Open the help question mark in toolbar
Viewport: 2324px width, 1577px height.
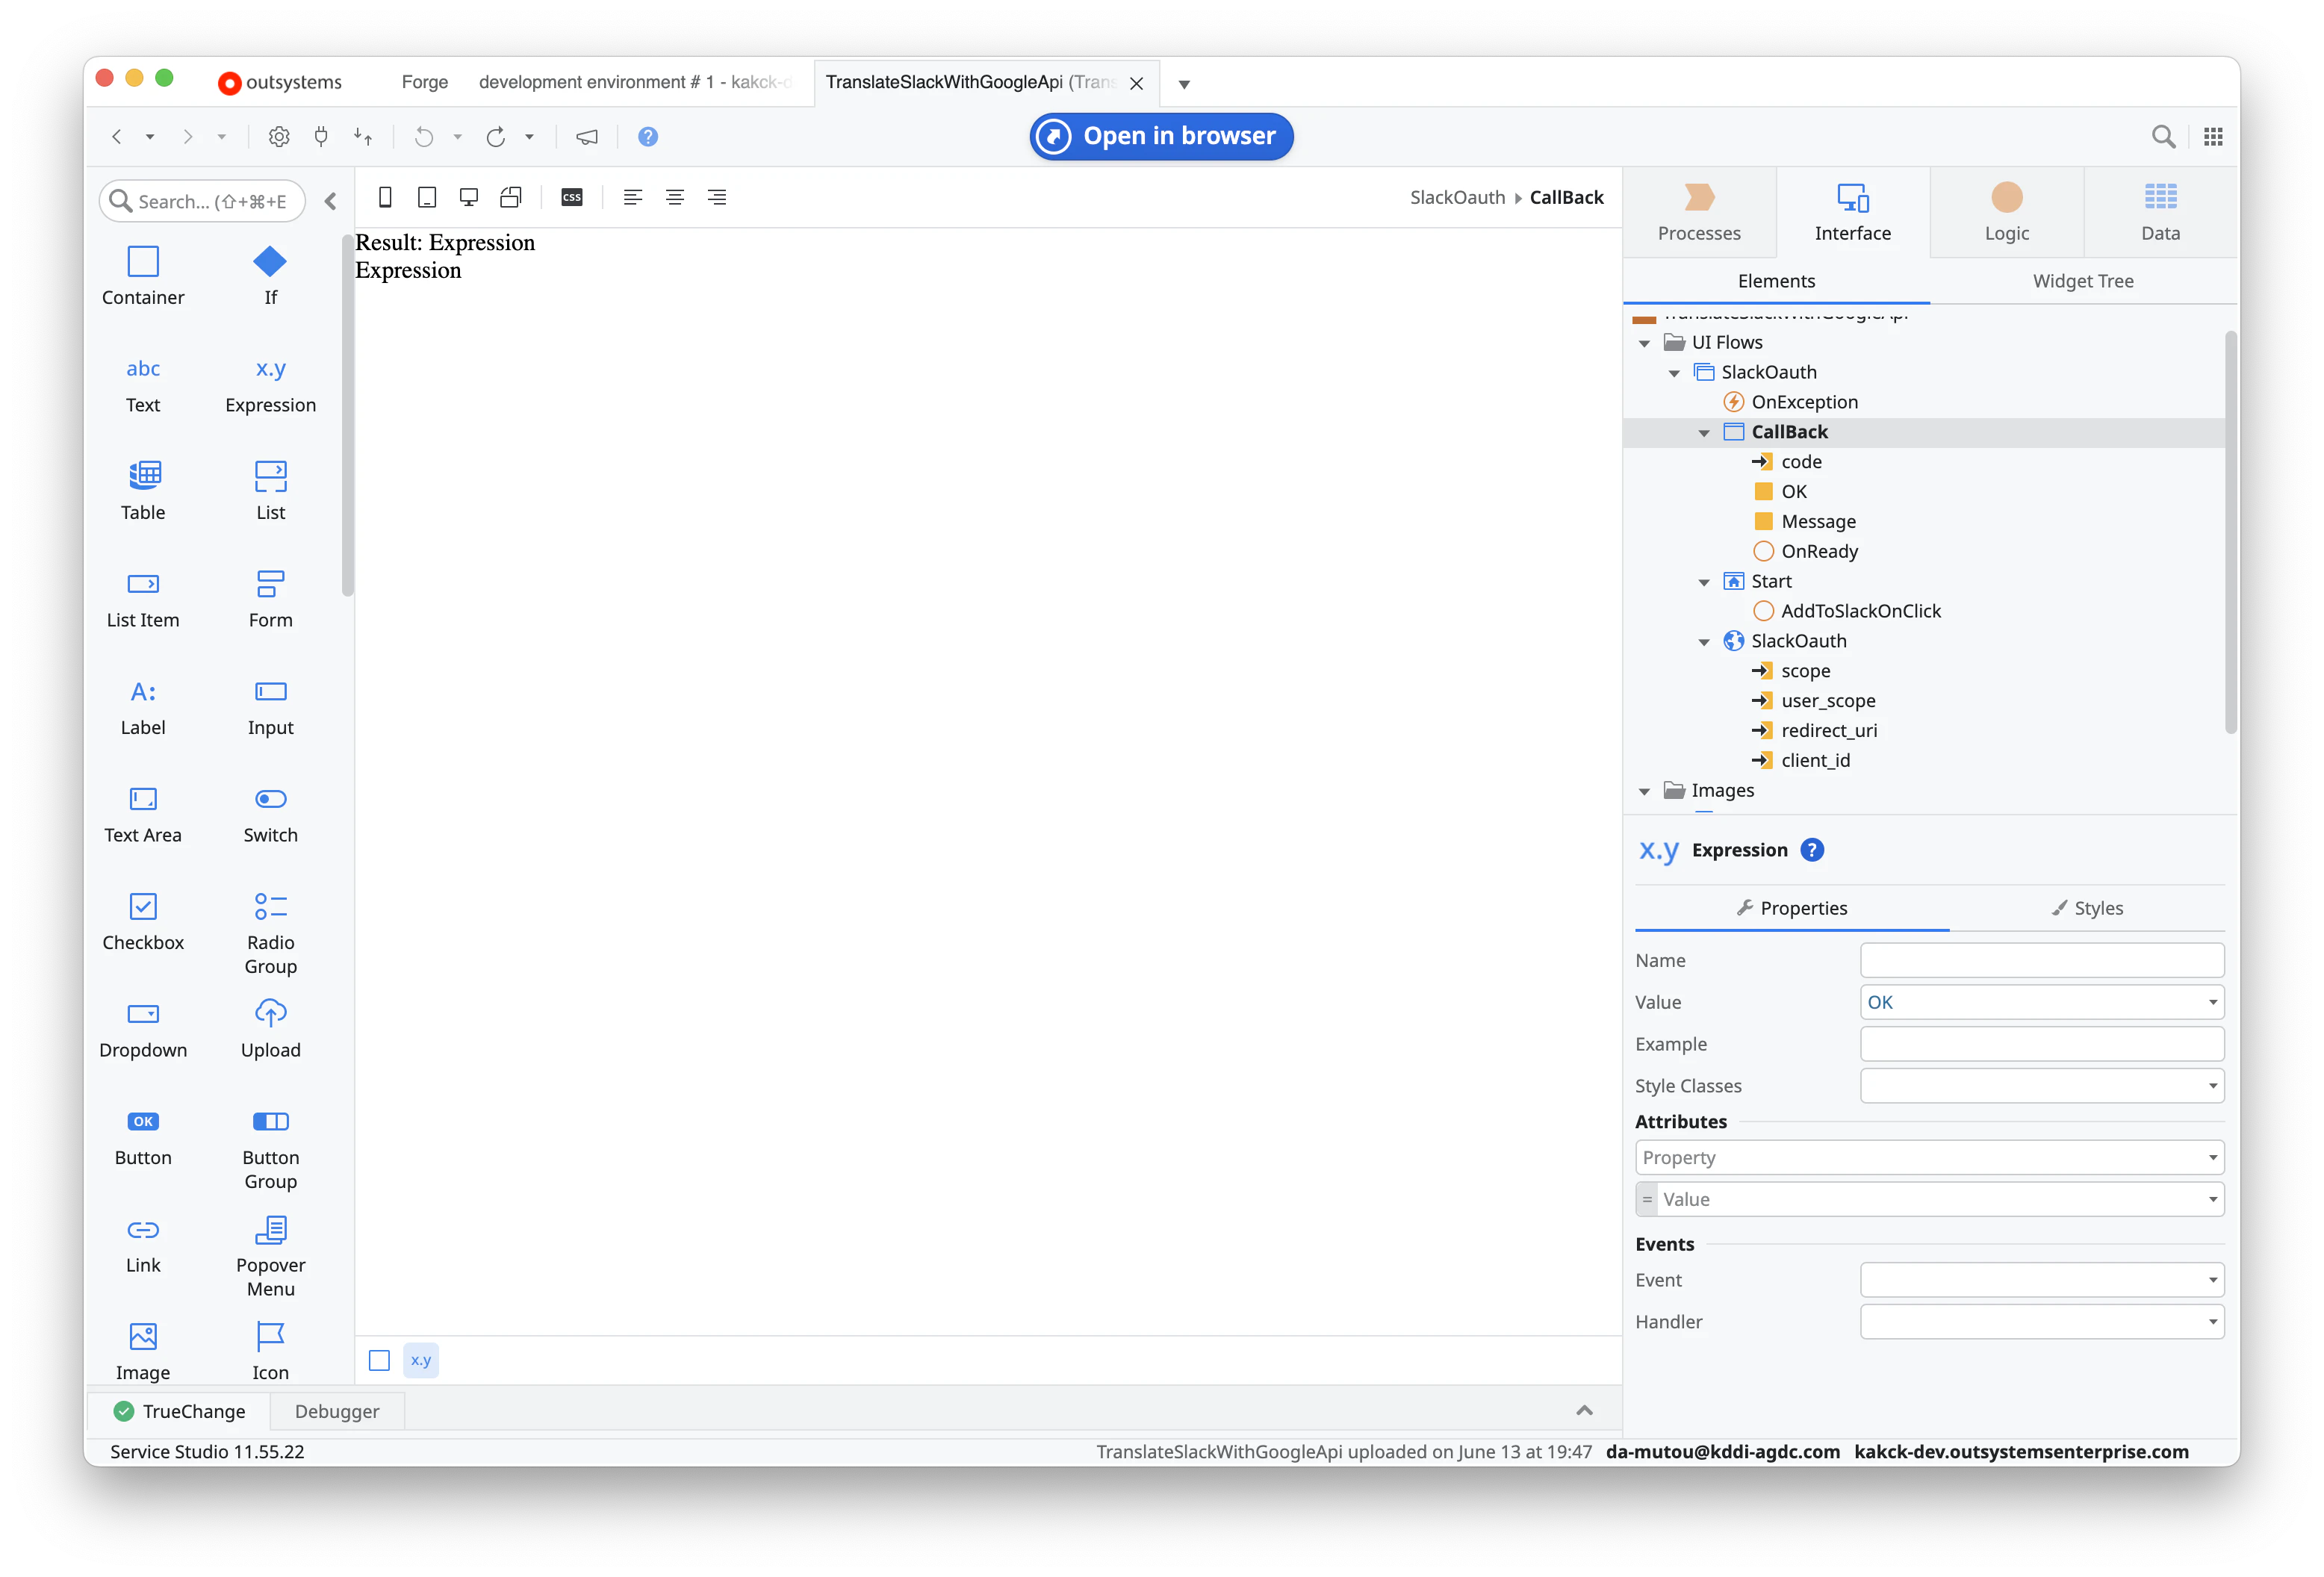pos(648,136)
